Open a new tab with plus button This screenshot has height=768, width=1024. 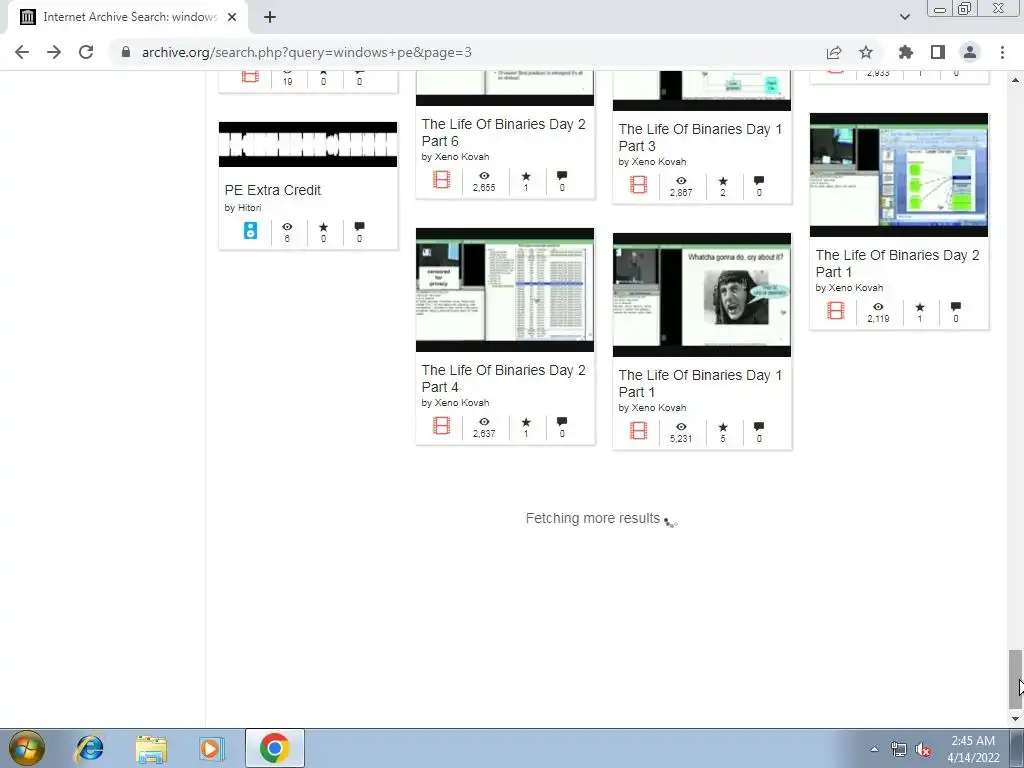270,17
